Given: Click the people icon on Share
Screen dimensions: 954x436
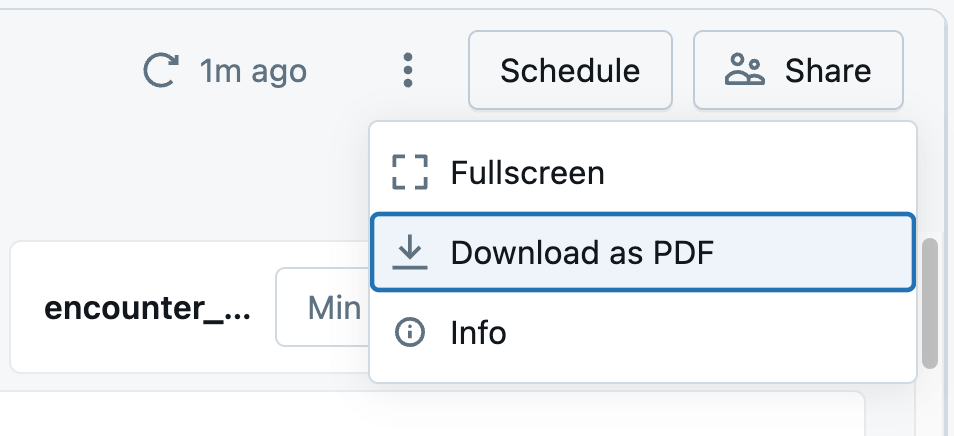Looking at the screenshot, I should [x=744, y=71].
